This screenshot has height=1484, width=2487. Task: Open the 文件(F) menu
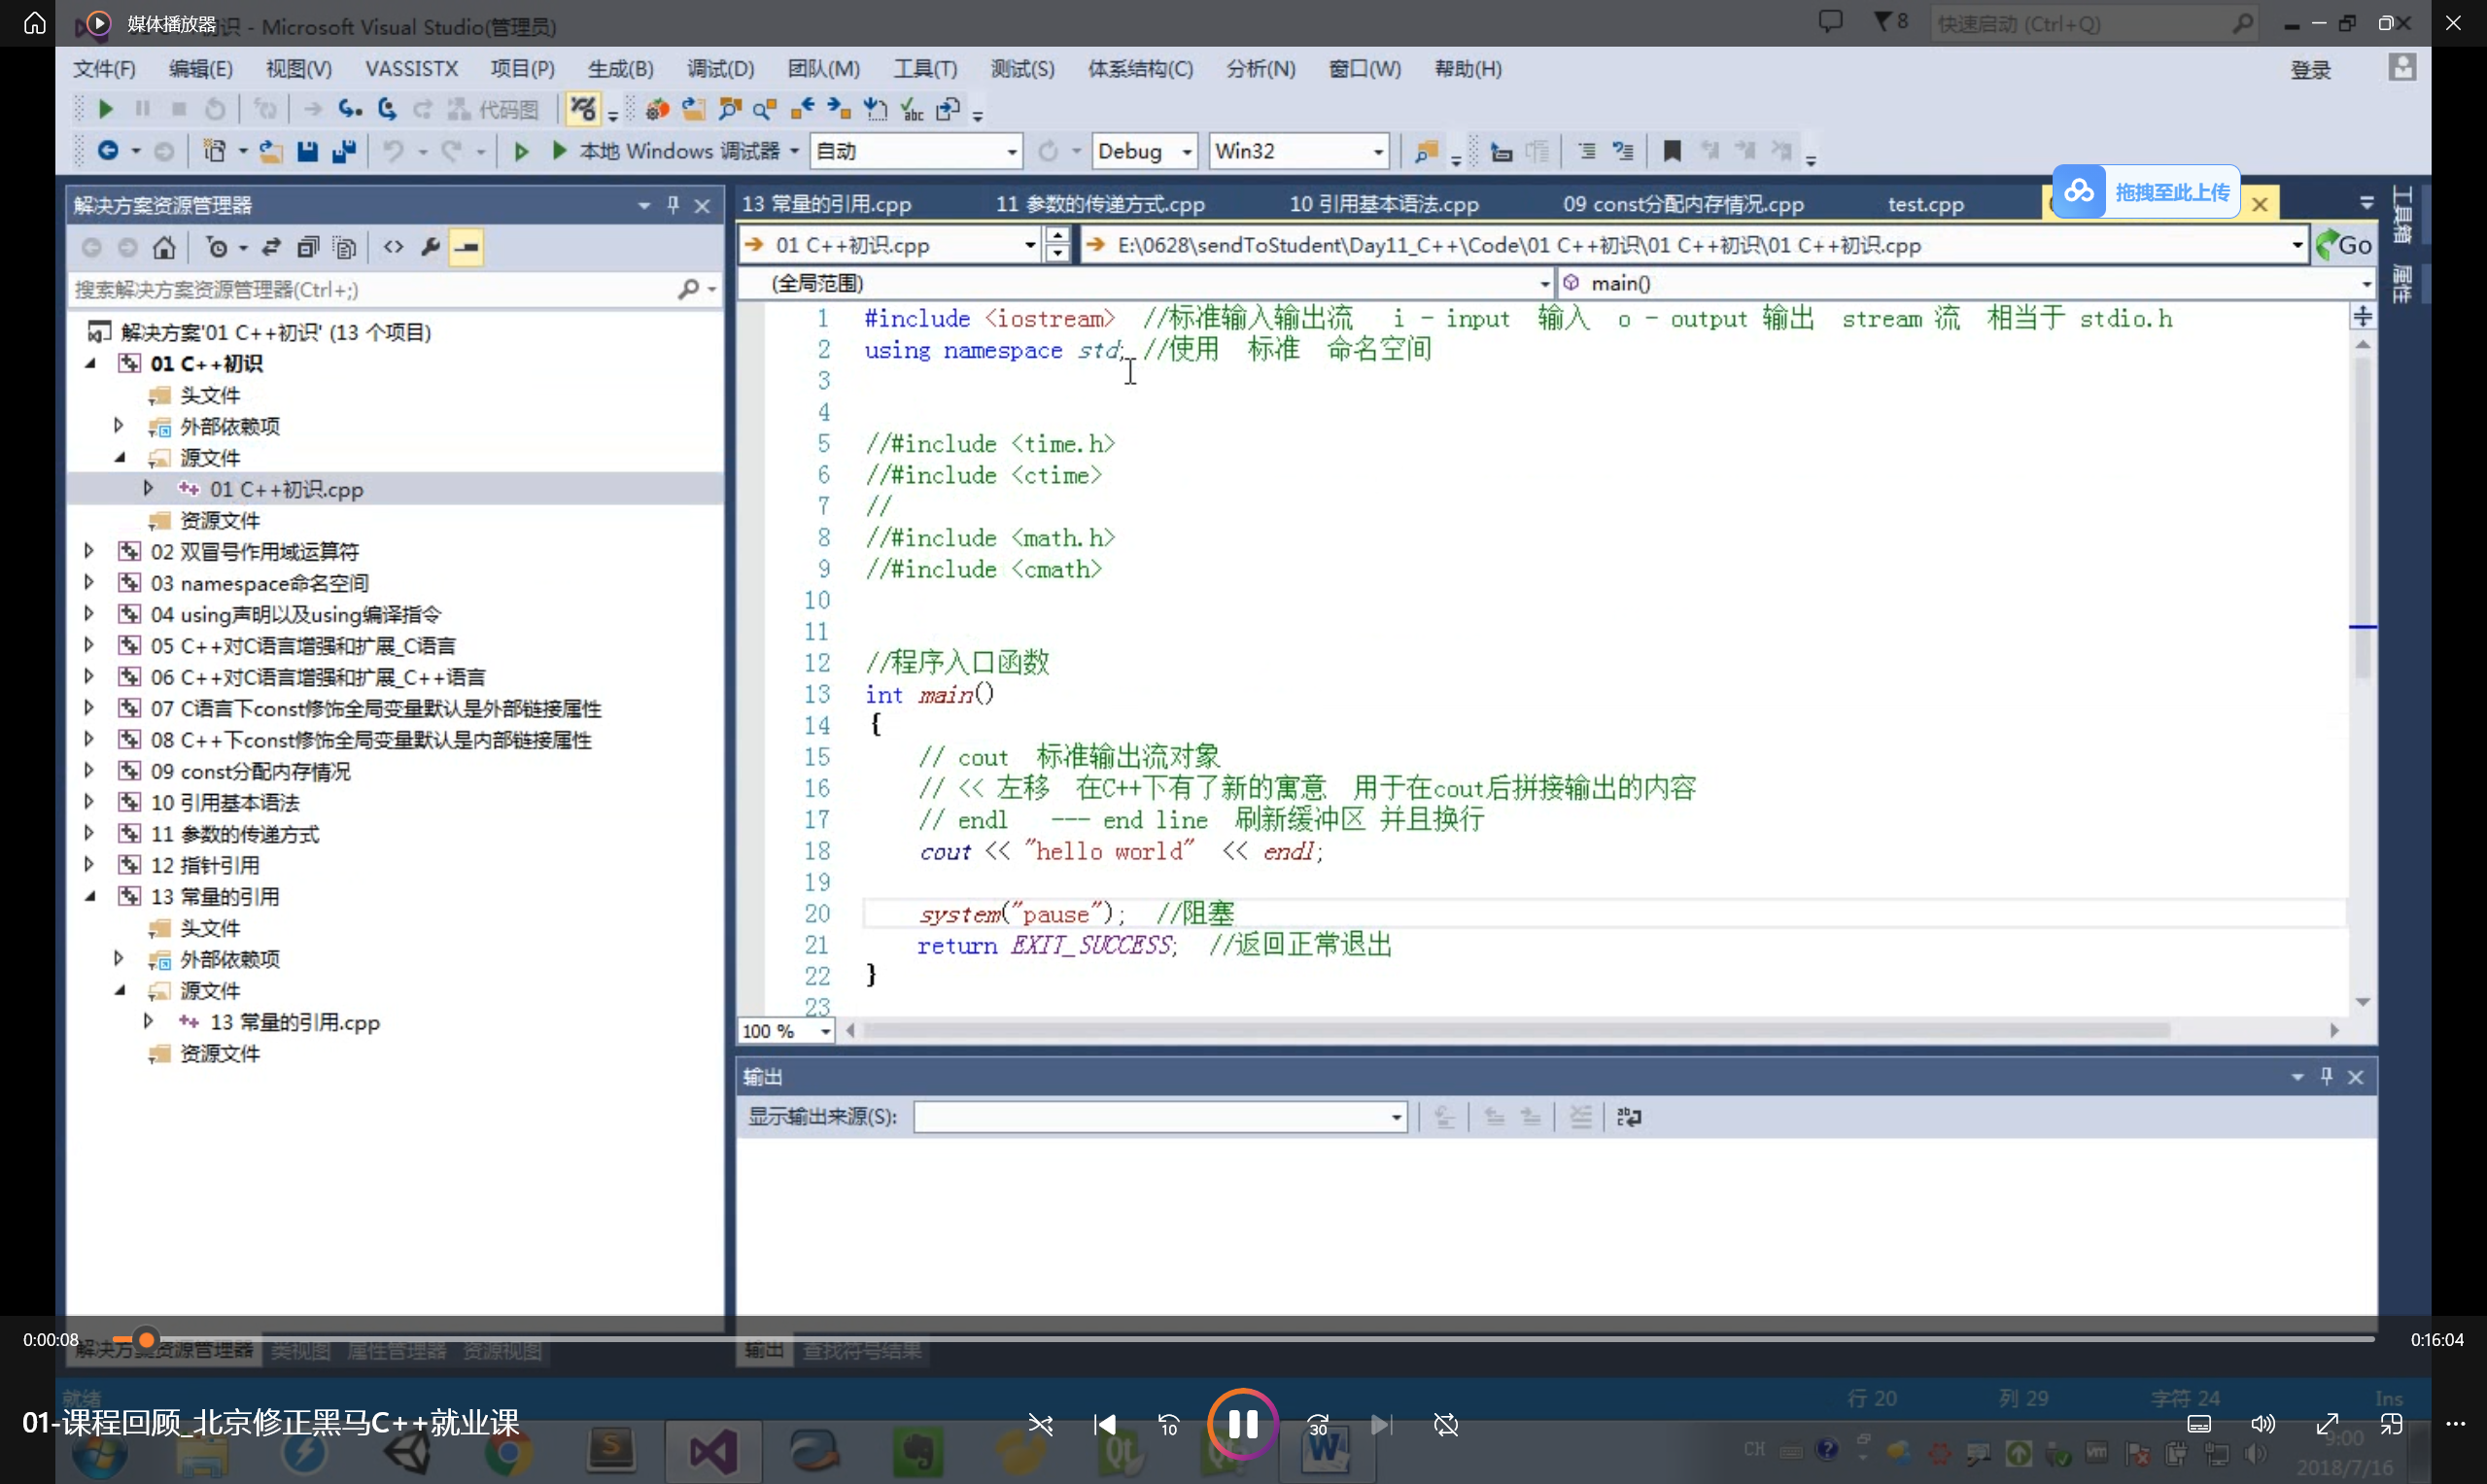pos(105,69)
